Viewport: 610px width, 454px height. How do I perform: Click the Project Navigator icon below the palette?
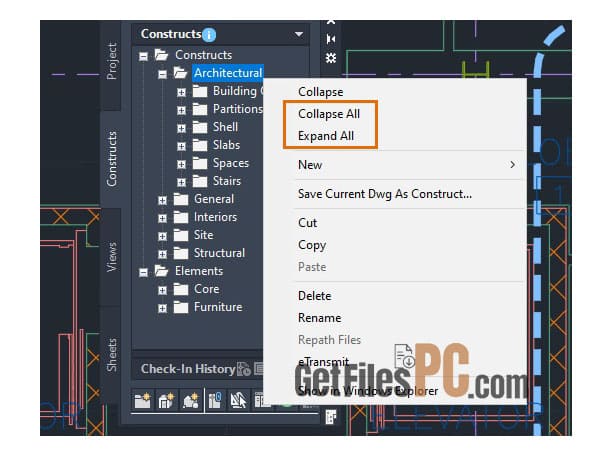click(331, 417)
